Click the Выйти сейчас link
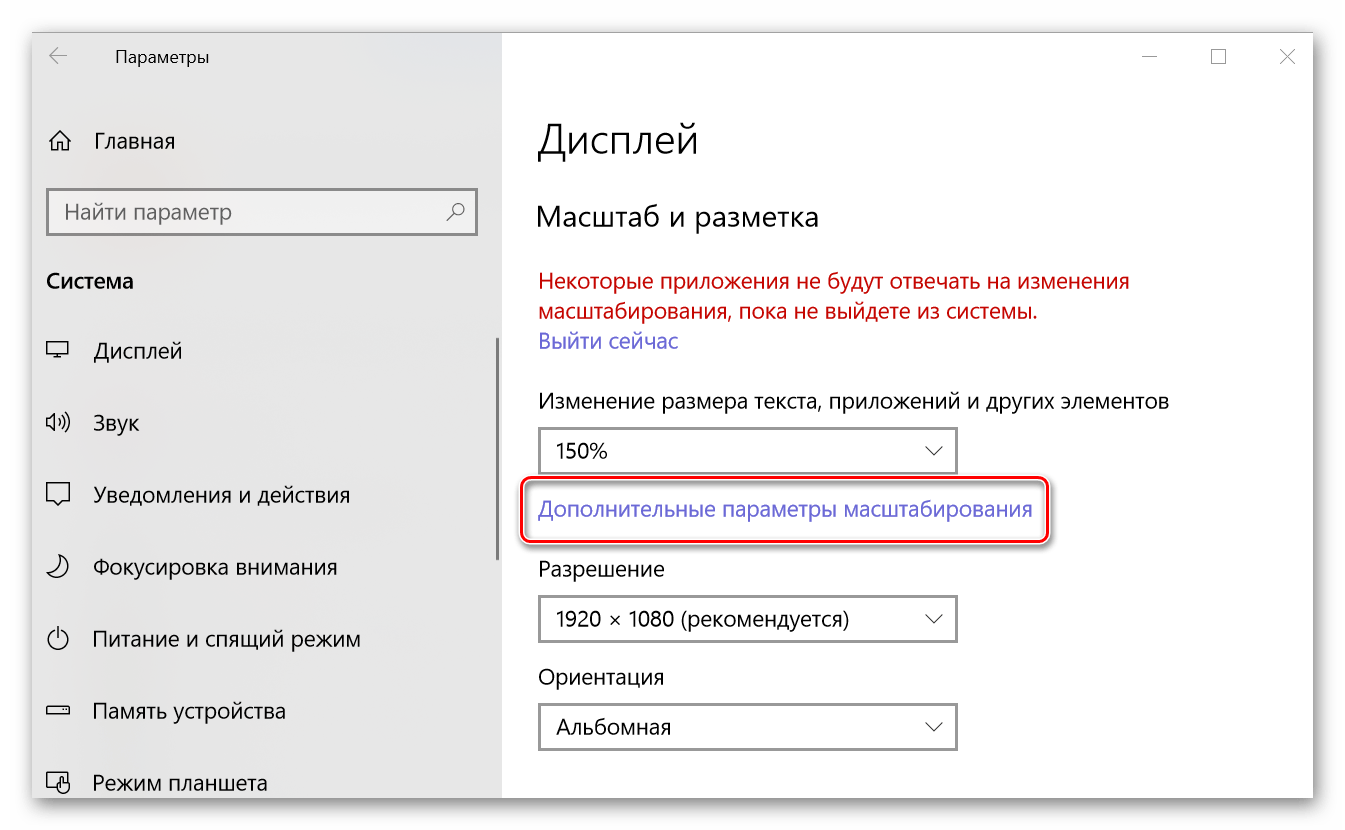The height and width of the screenshot is (830, 1345). pos(608,341)
